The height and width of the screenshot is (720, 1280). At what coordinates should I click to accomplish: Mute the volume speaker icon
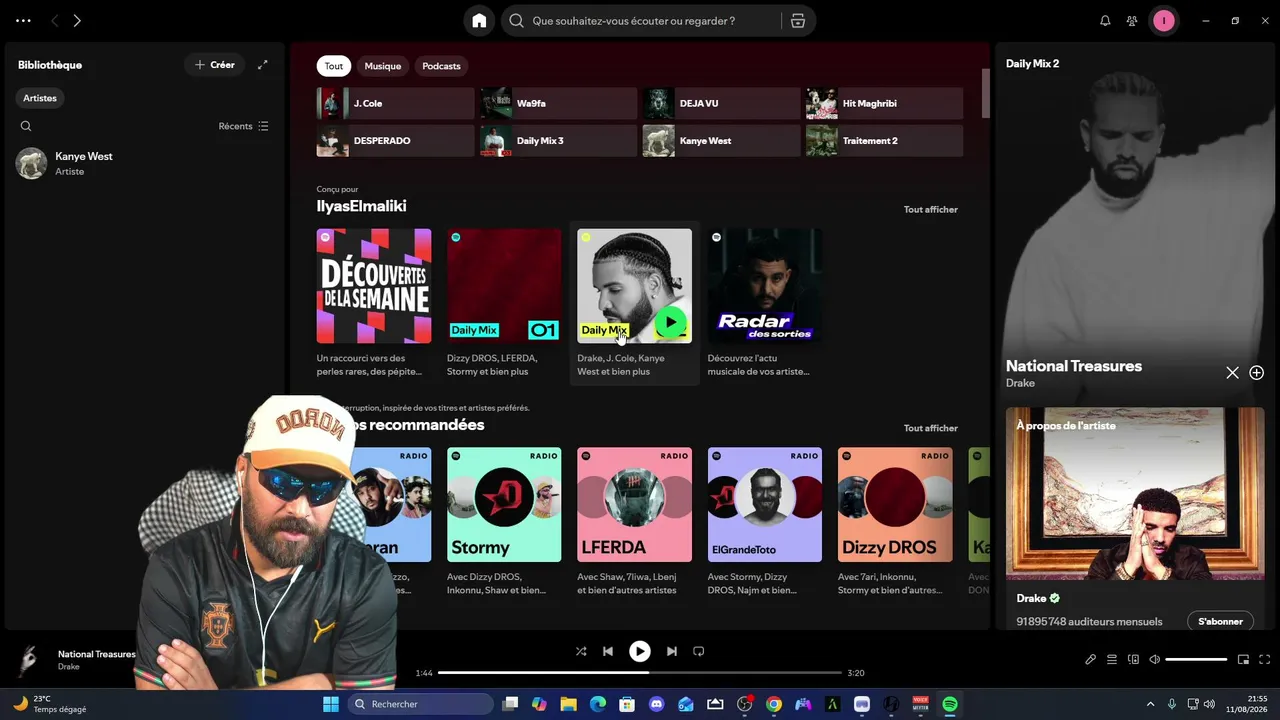[x=1154, y=660]
